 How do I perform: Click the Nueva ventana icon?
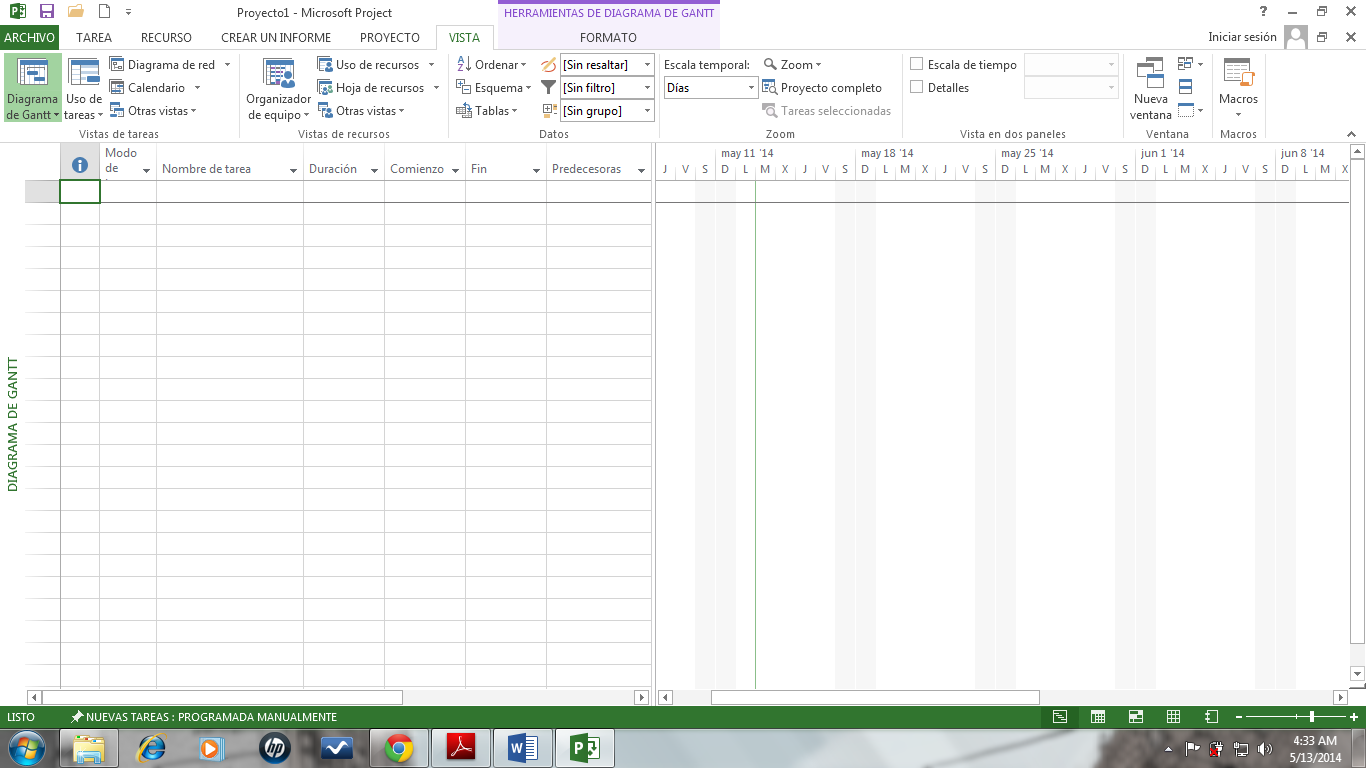click(x=1150, y=75)
